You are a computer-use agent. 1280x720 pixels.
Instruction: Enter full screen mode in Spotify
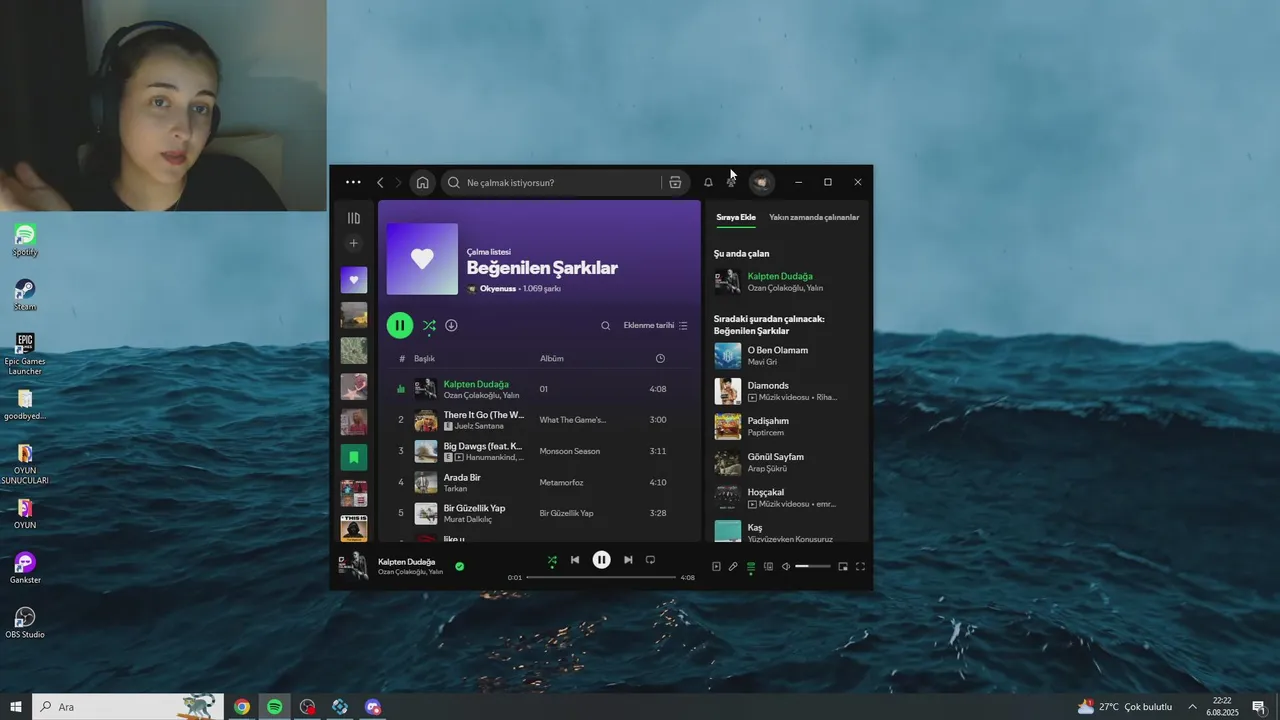(860, 566)
